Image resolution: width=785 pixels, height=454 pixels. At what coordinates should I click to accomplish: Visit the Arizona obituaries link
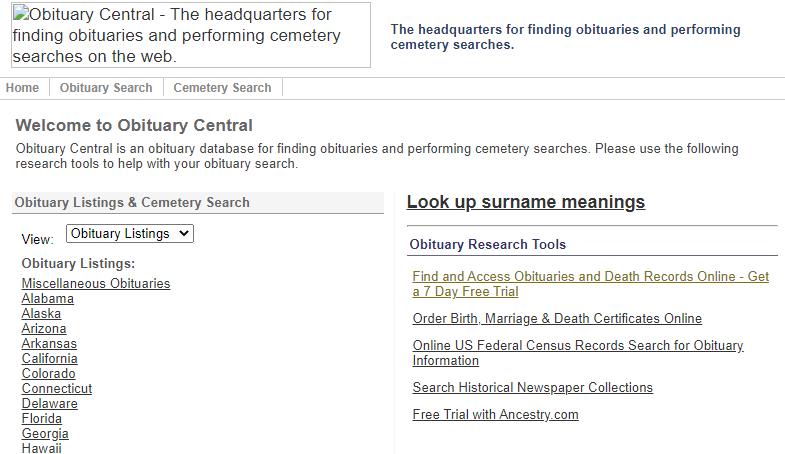[44, 328]
